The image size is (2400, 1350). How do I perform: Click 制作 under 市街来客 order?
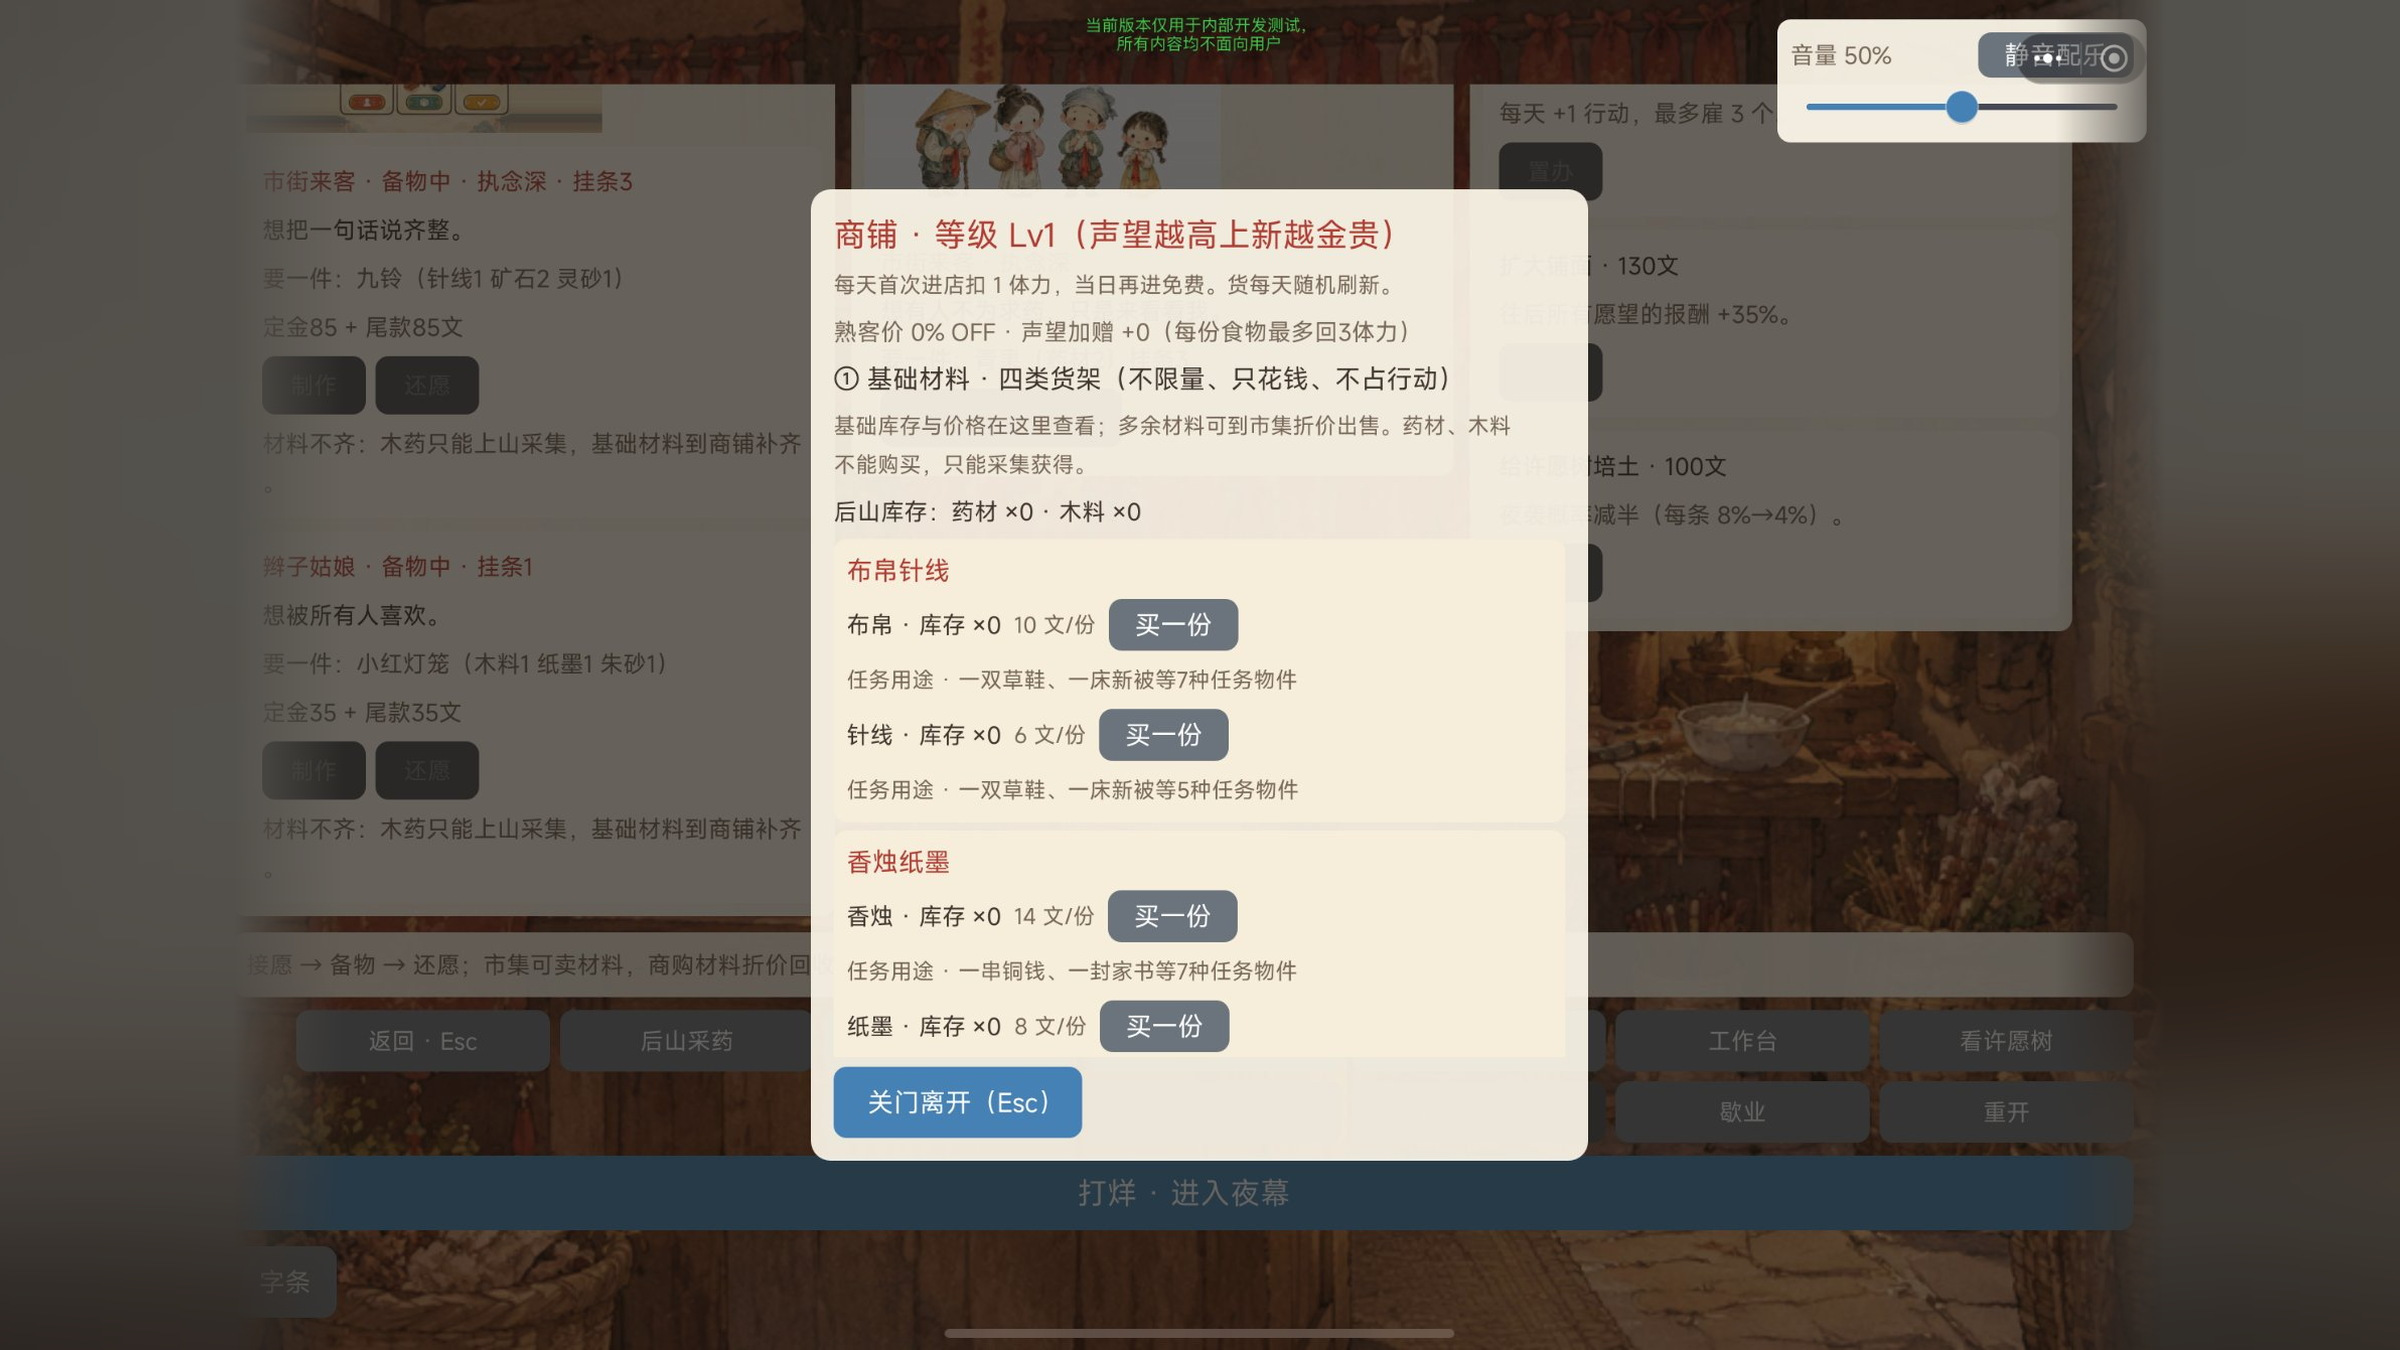(x=314, y=385)
